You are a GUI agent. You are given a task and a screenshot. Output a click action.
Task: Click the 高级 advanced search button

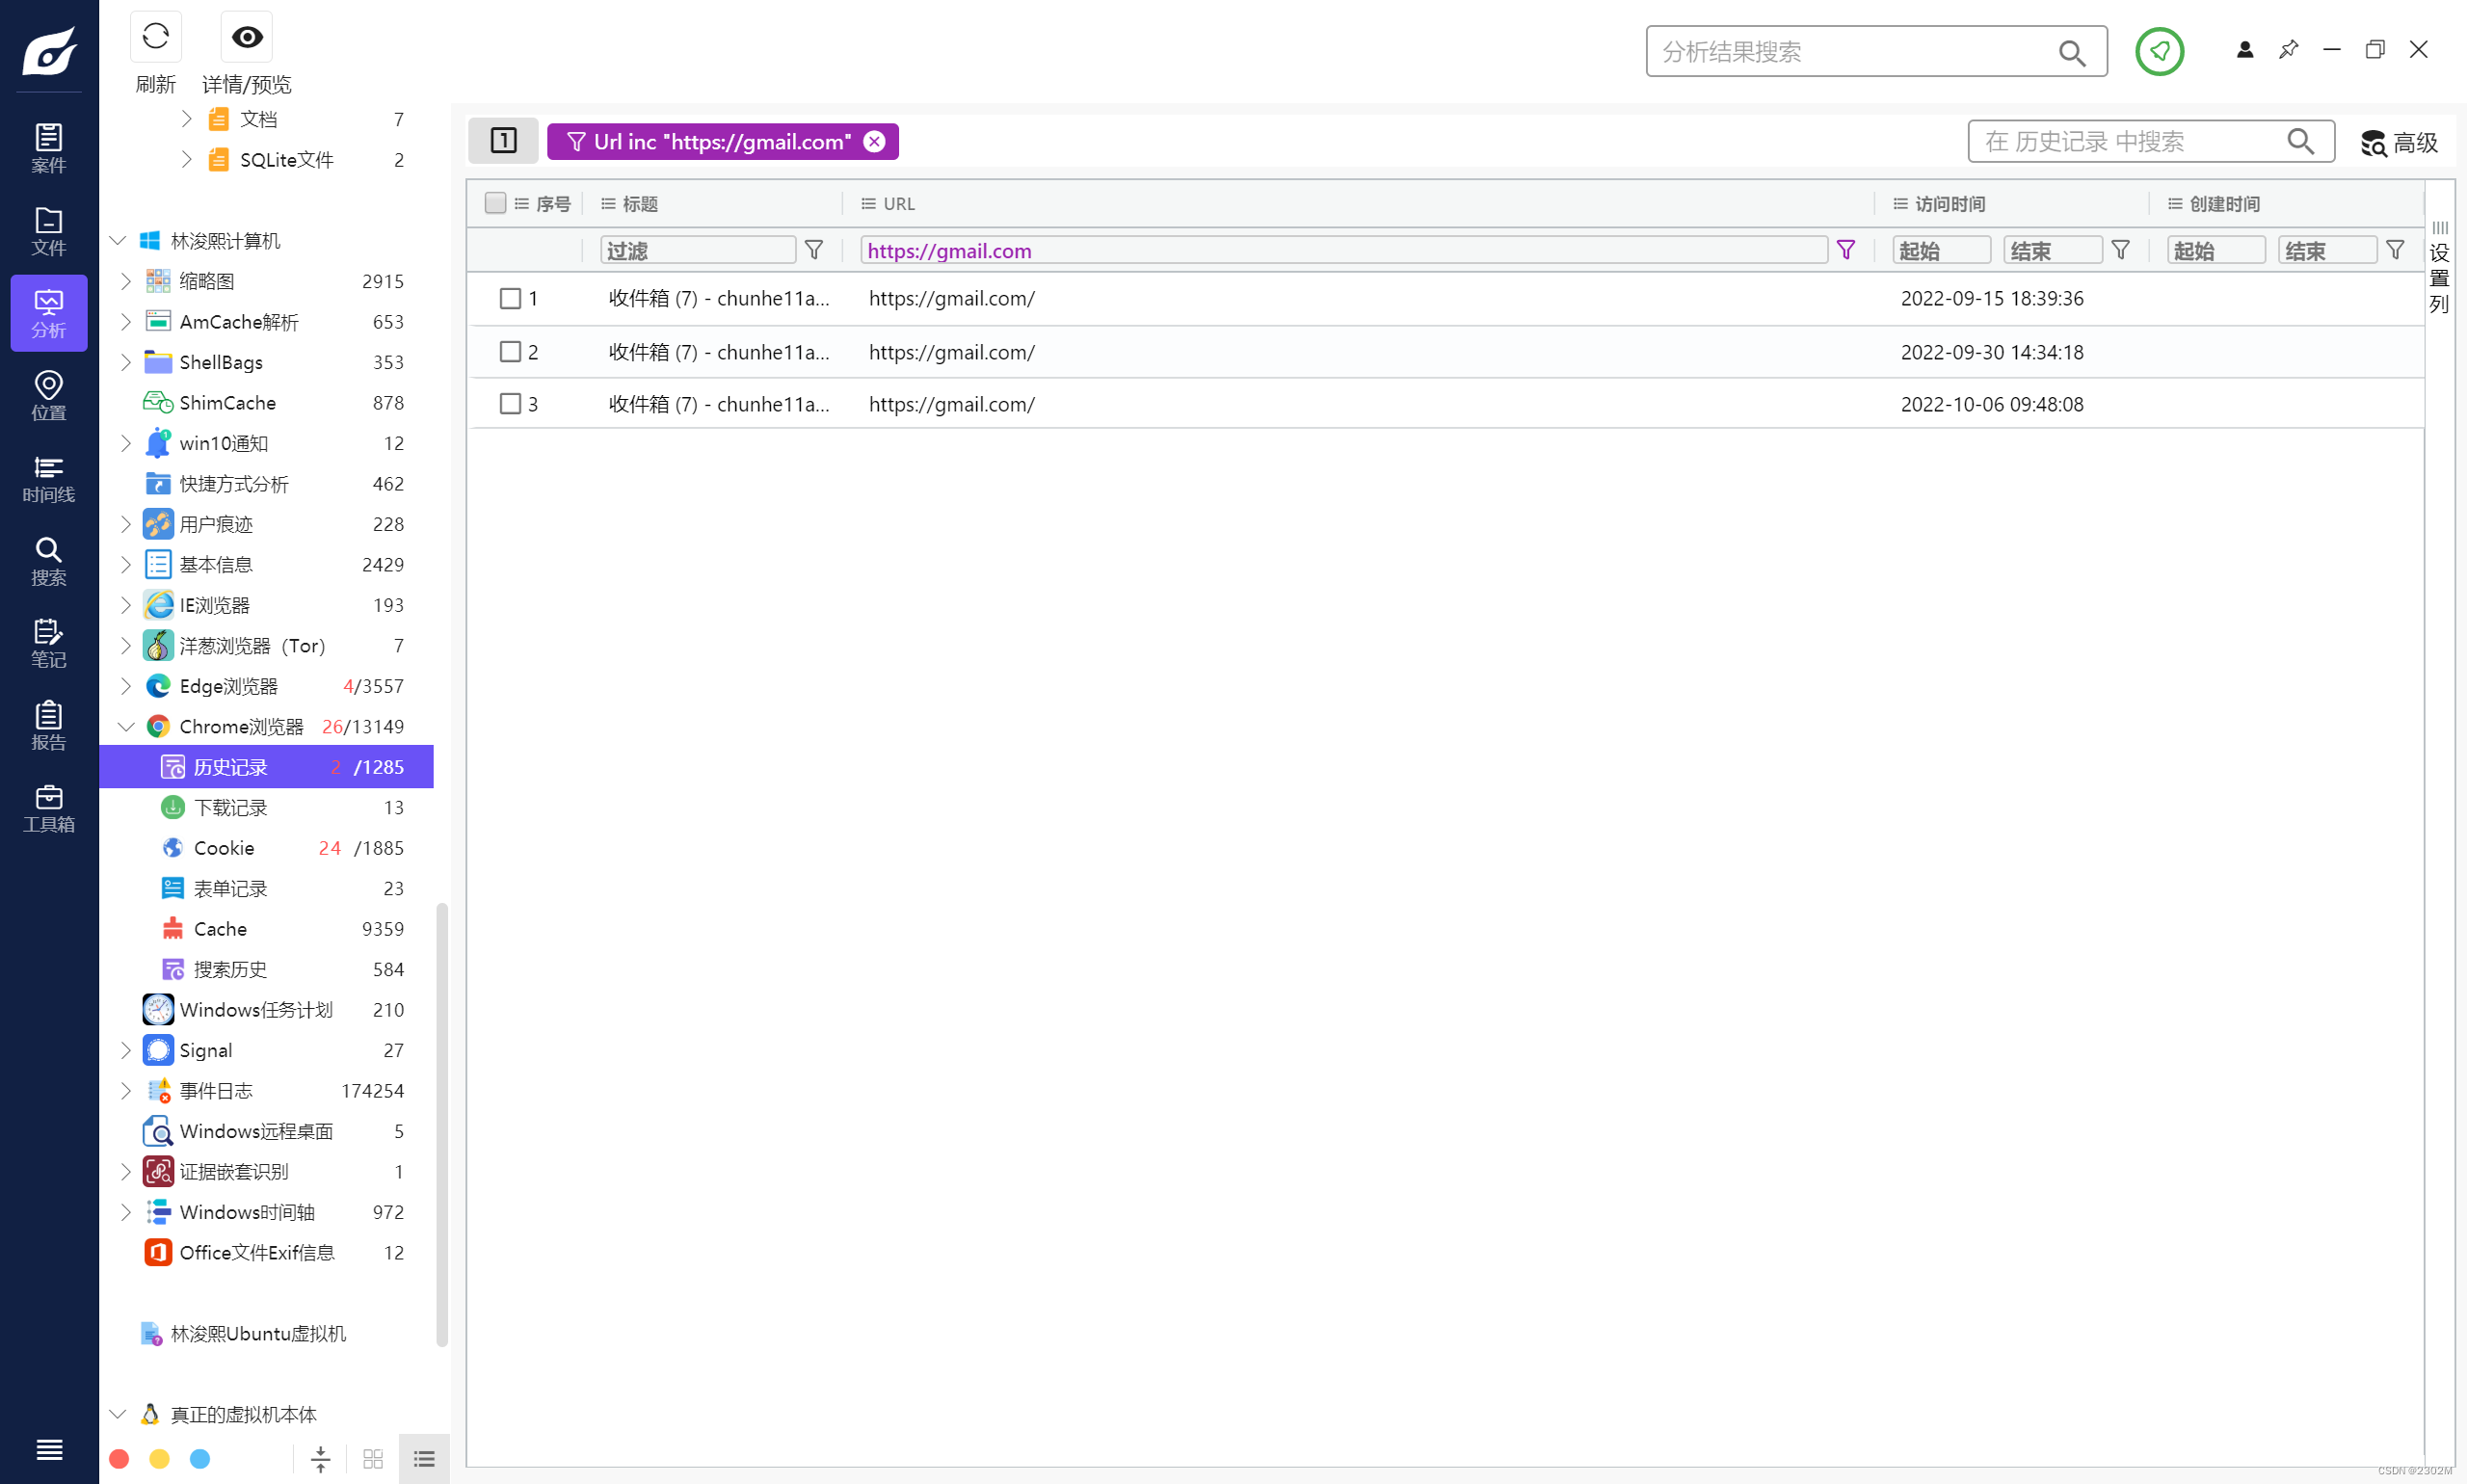2399,143
